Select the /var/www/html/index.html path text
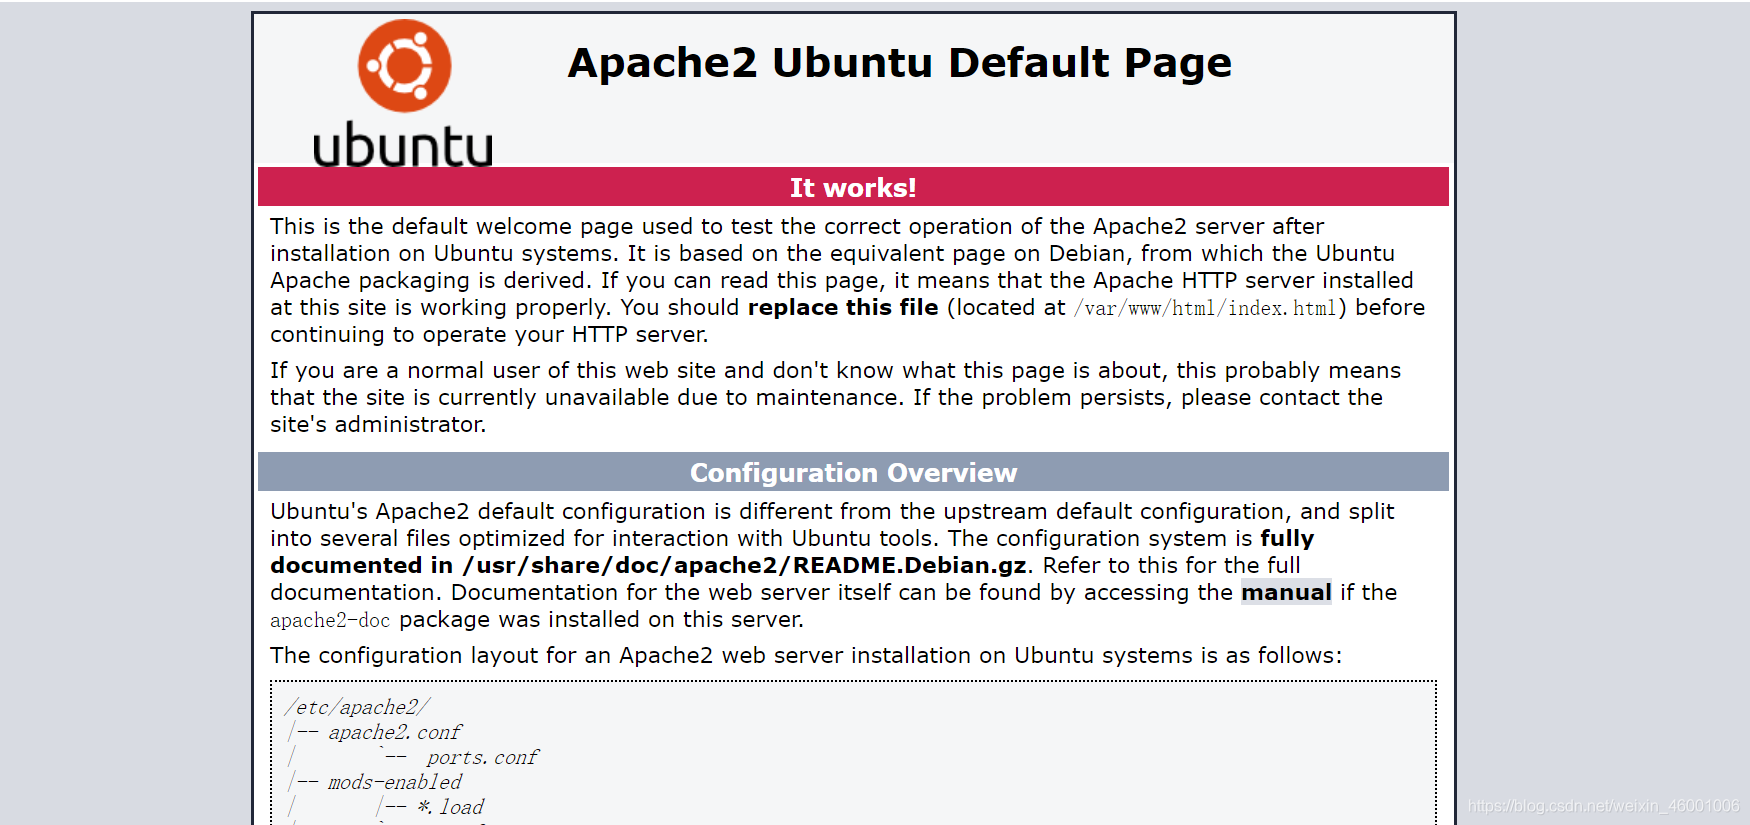This screenshot has width=1750, height=825. [x=1205, y=309]
